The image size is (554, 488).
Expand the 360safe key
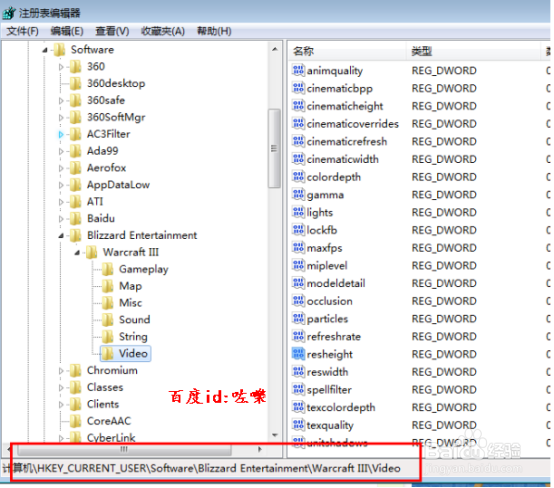61,101
